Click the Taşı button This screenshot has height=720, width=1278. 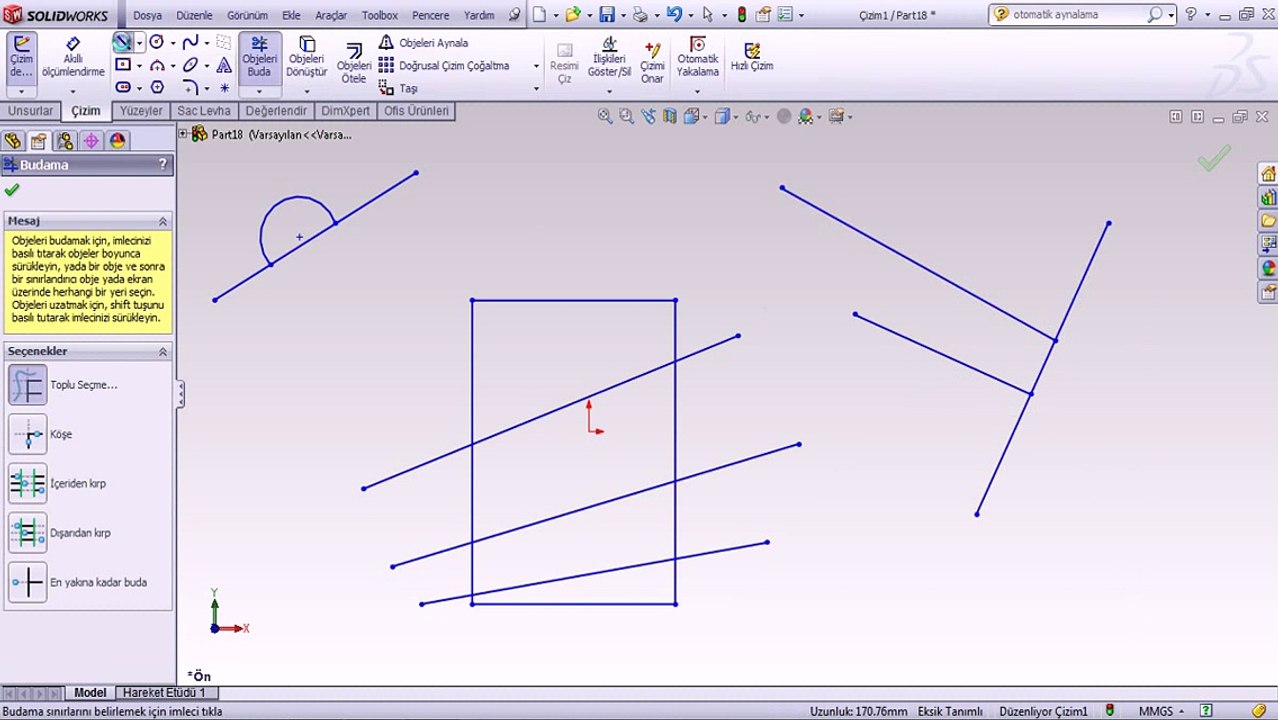tap(398, 88)
